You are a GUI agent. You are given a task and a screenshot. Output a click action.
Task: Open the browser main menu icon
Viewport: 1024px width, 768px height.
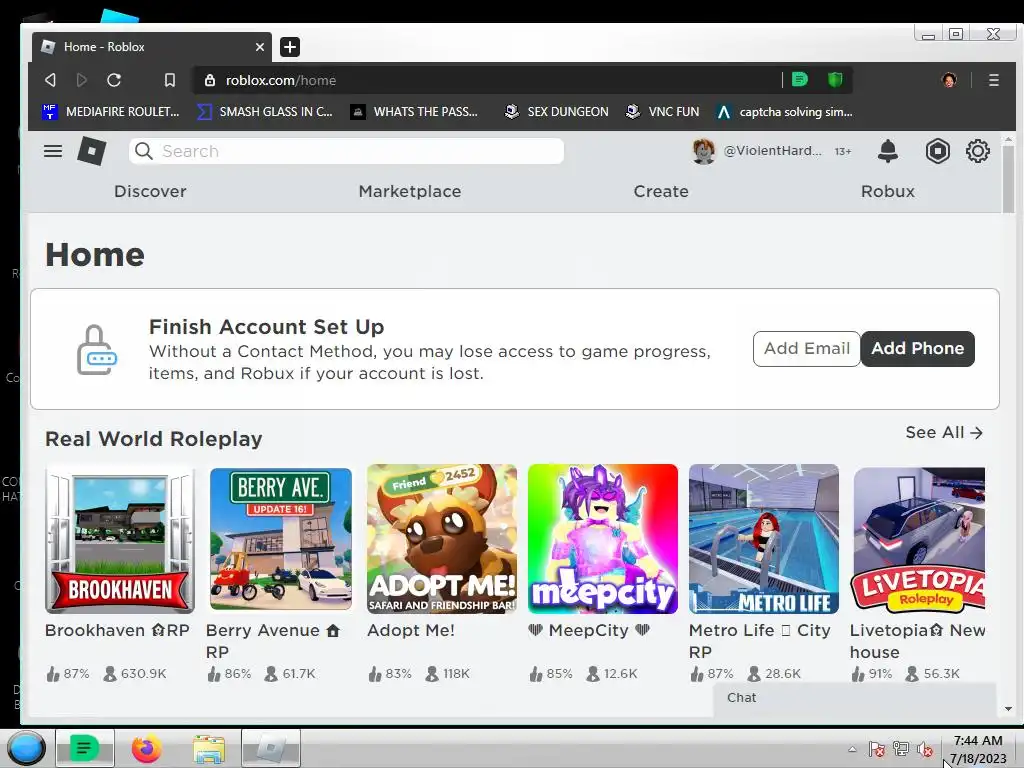pos(993,80)
